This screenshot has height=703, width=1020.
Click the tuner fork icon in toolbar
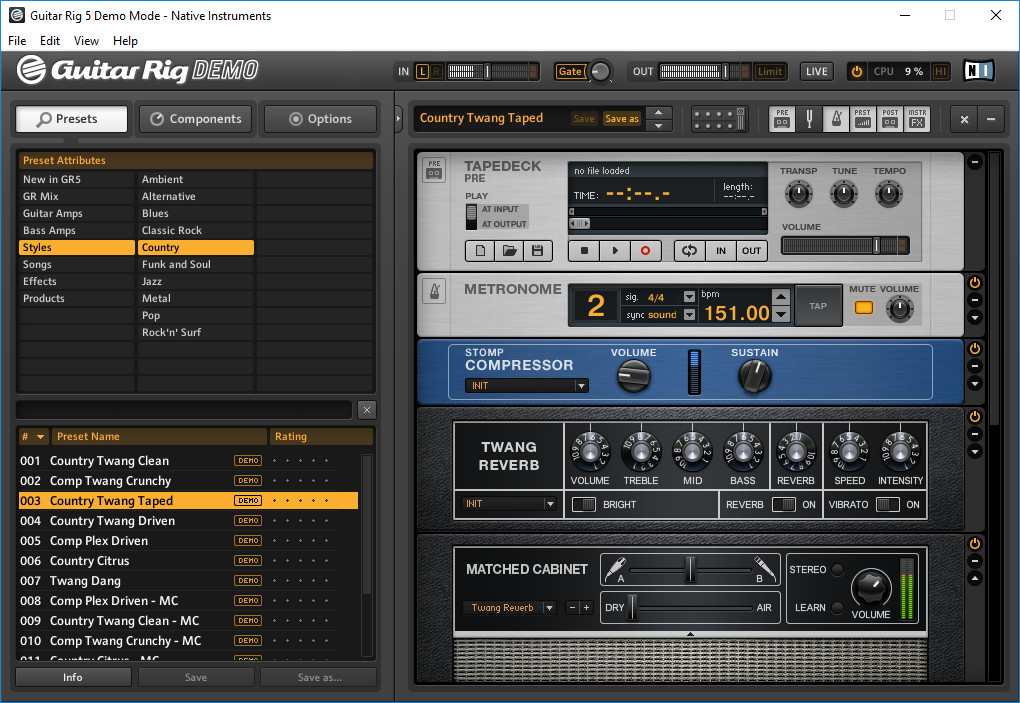809,119
